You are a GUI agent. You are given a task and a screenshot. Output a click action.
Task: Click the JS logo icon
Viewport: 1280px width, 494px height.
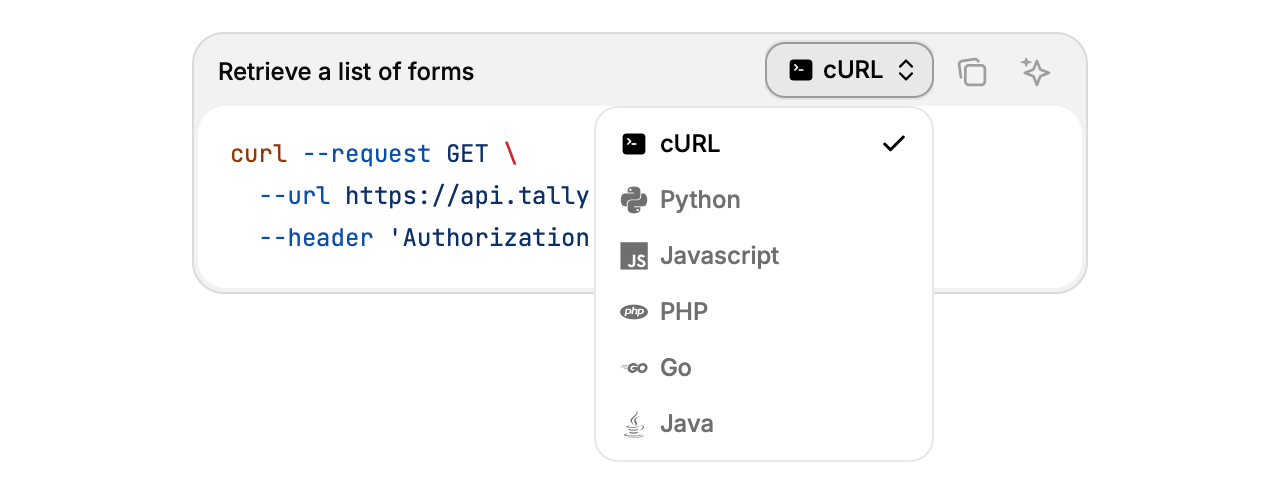[634, 256]
